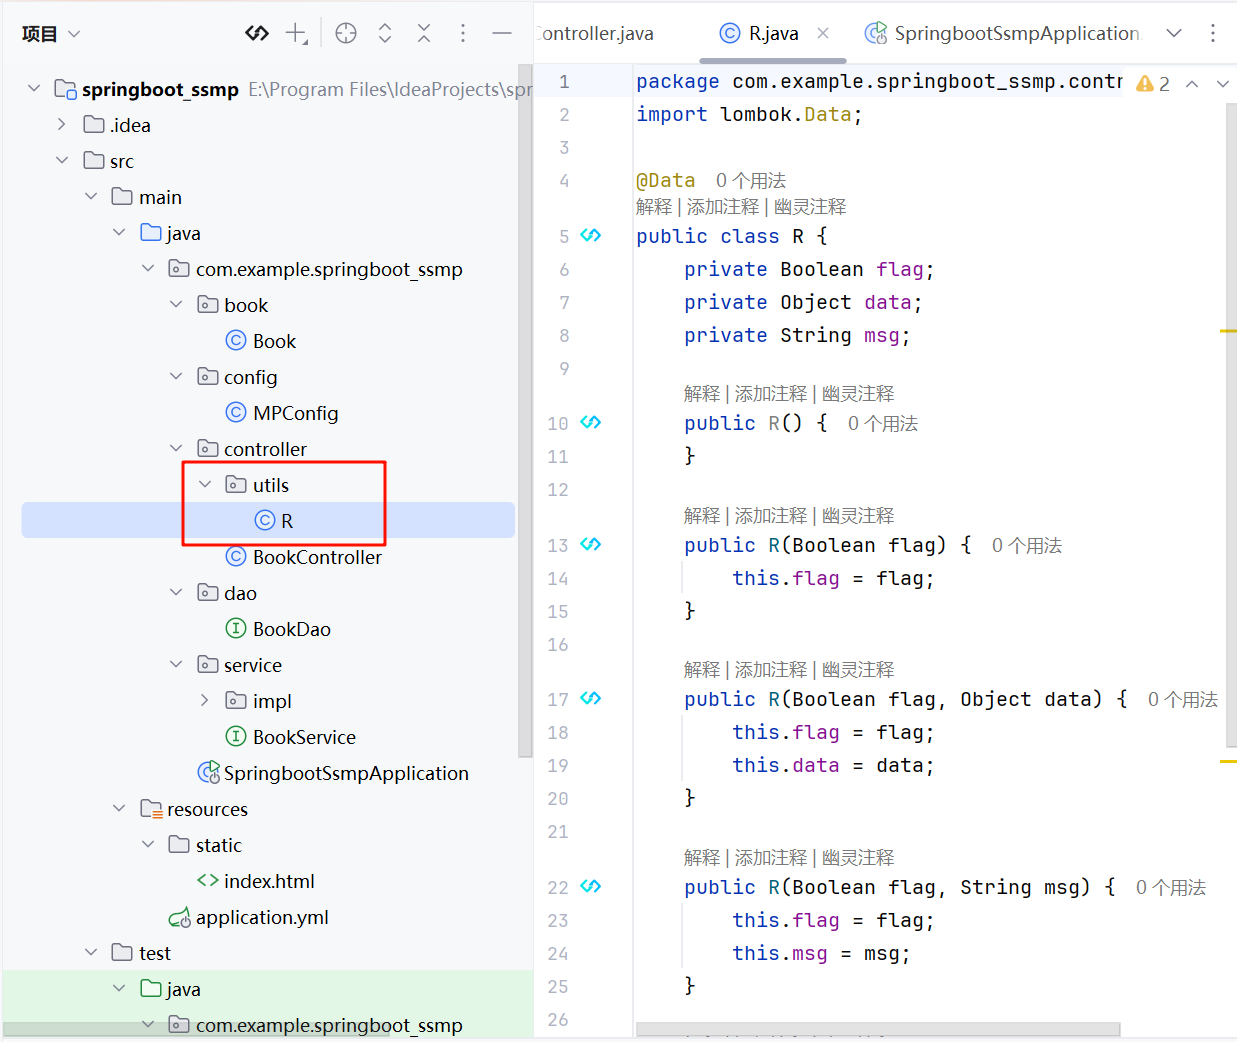Close the R.java tab
This screenshot has height=1042, width=1237.
pyautogui.click(x=823, y=33)
